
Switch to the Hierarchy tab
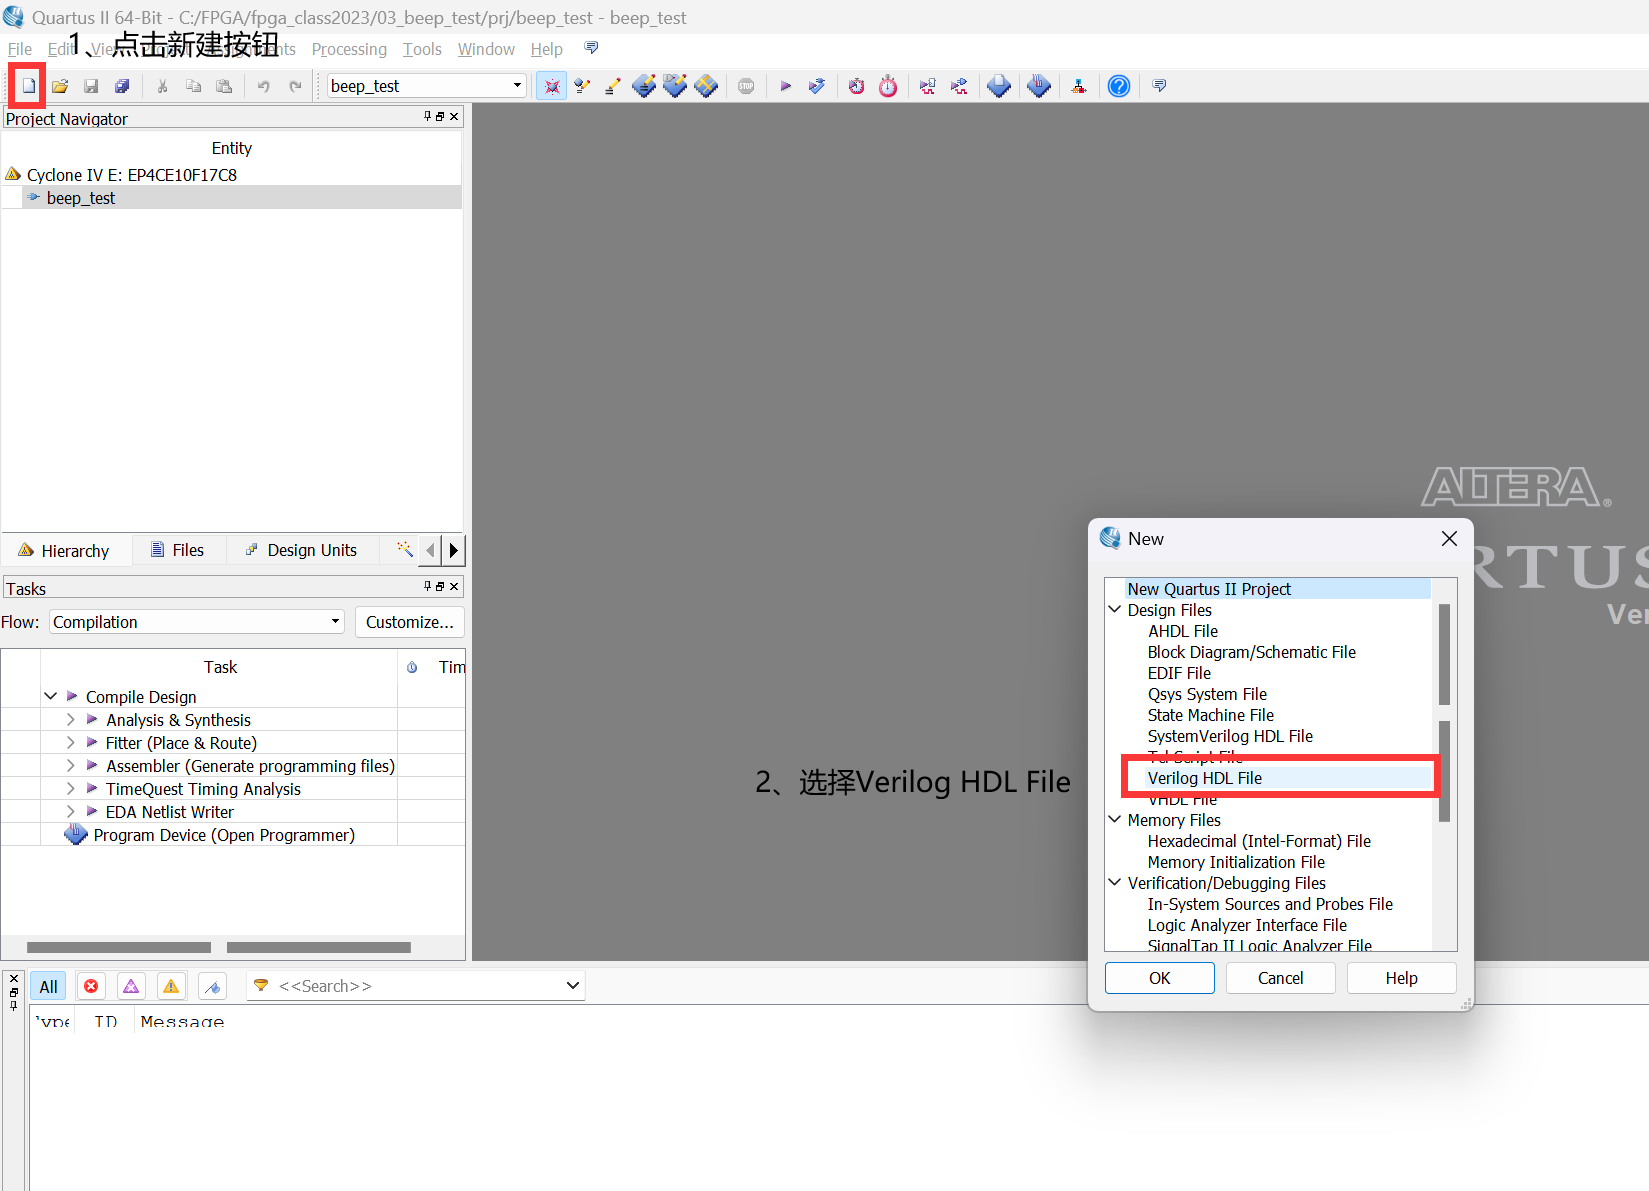tap(64, 551)
